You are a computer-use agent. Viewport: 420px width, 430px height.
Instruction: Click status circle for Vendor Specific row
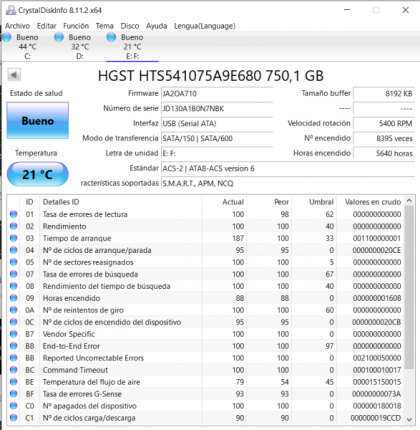(x=14, y=334)
